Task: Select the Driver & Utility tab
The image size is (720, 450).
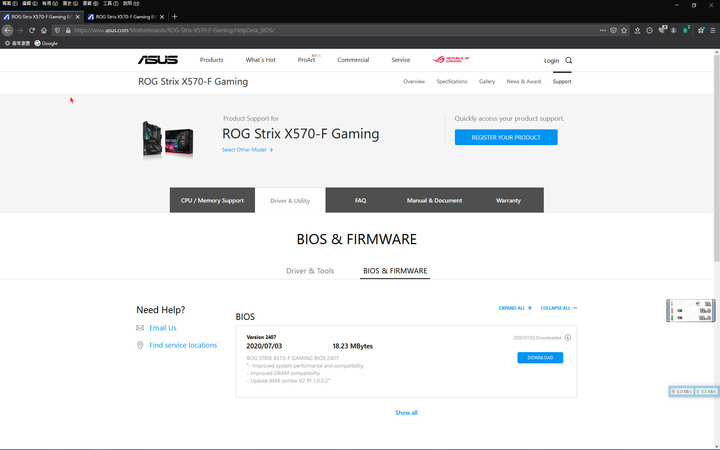Action: point(290,200)
